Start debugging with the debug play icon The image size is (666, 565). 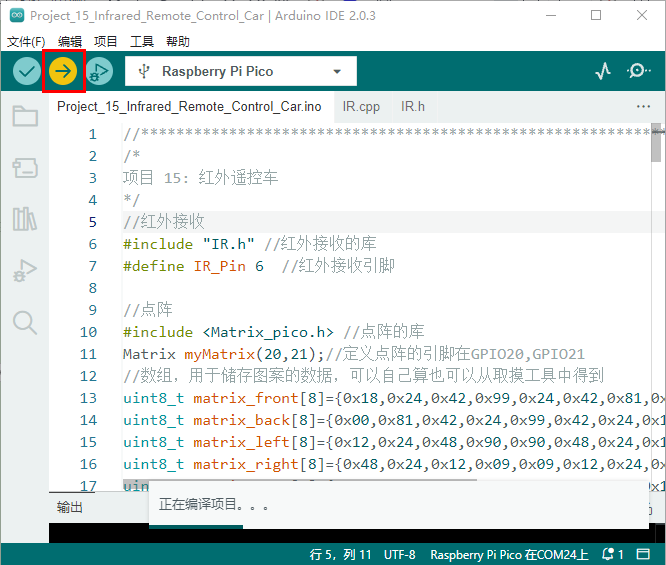pos(99,71)
